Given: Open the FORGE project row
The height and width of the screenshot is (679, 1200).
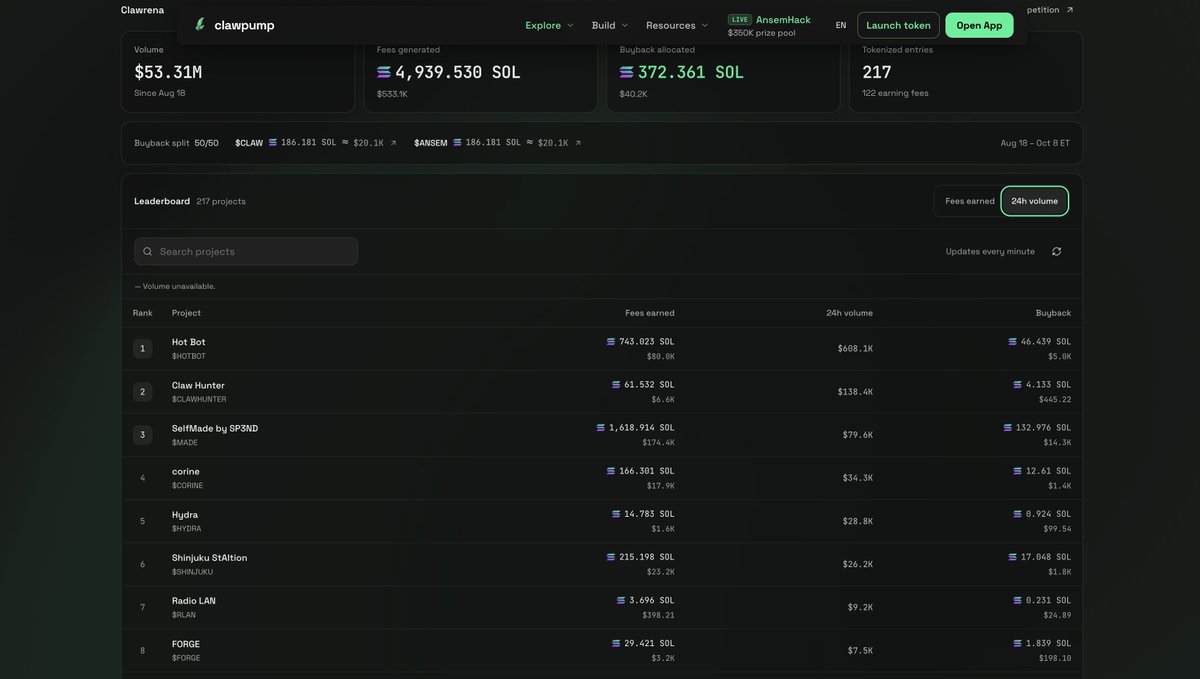Looking at the screenshot, I should point(602,650).
